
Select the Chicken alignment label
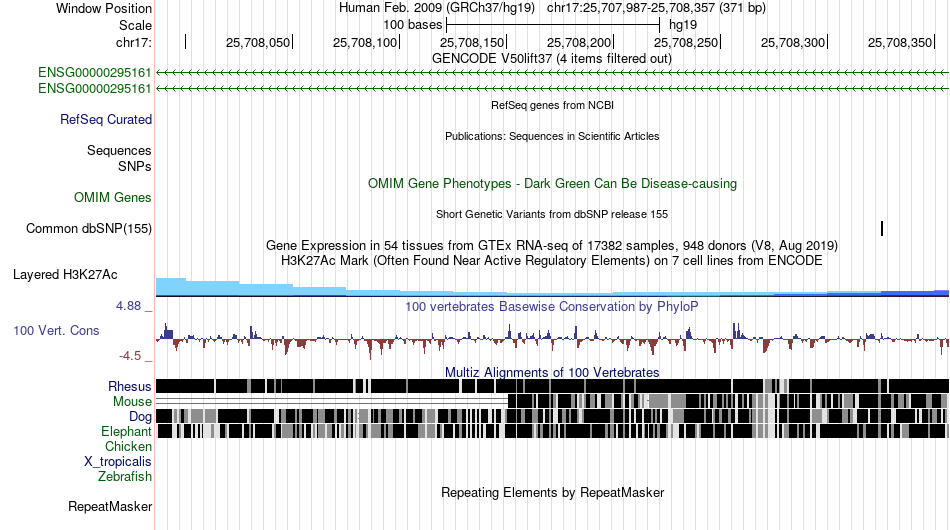pyautogui.click(x=128, y=446)
